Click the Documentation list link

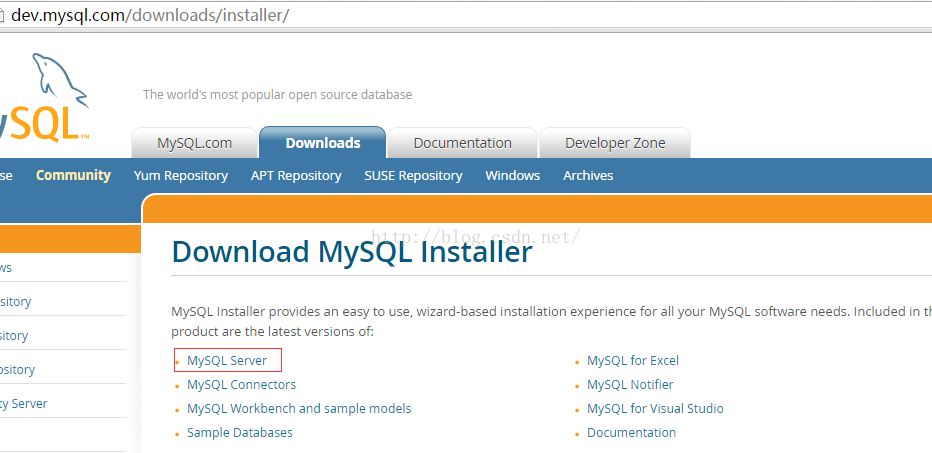[x=631, y=432]
